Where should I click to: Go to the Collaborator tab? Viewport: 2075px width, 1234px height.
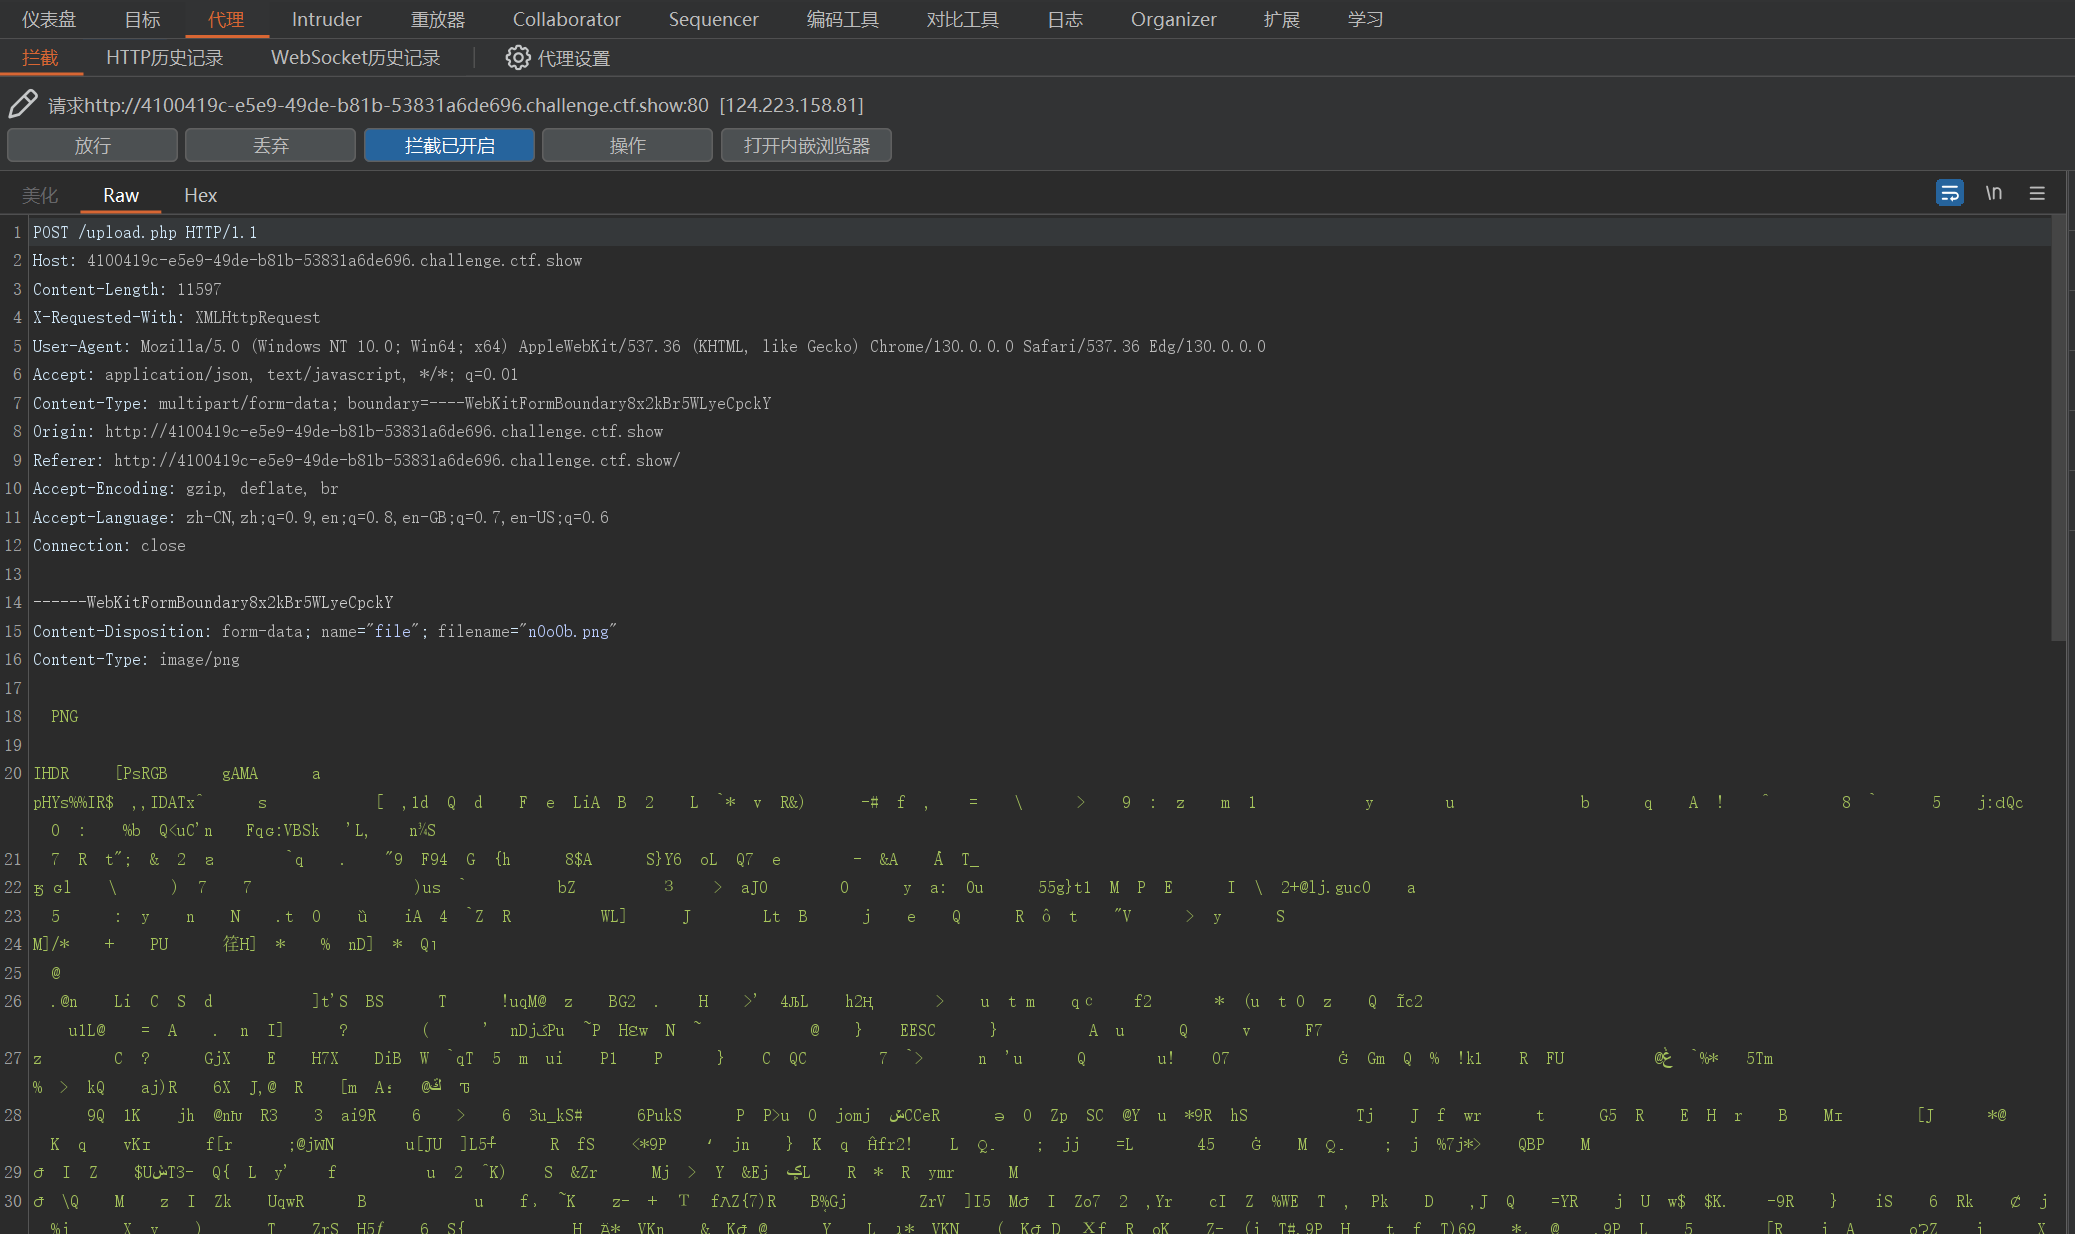click(x=566, y=19)
